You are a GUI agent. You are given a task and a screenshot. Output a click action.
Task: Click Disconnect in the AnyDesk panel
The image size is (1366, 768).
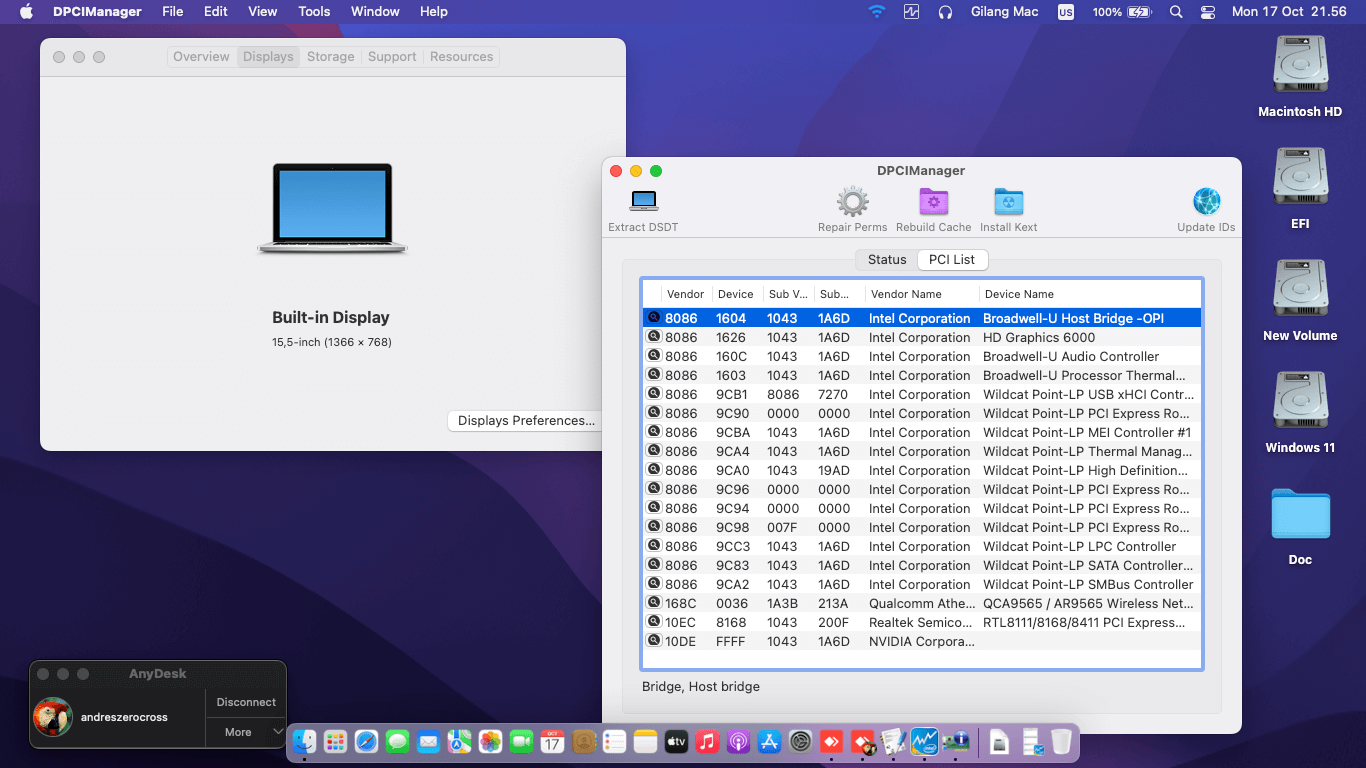[x=246, y=702]
